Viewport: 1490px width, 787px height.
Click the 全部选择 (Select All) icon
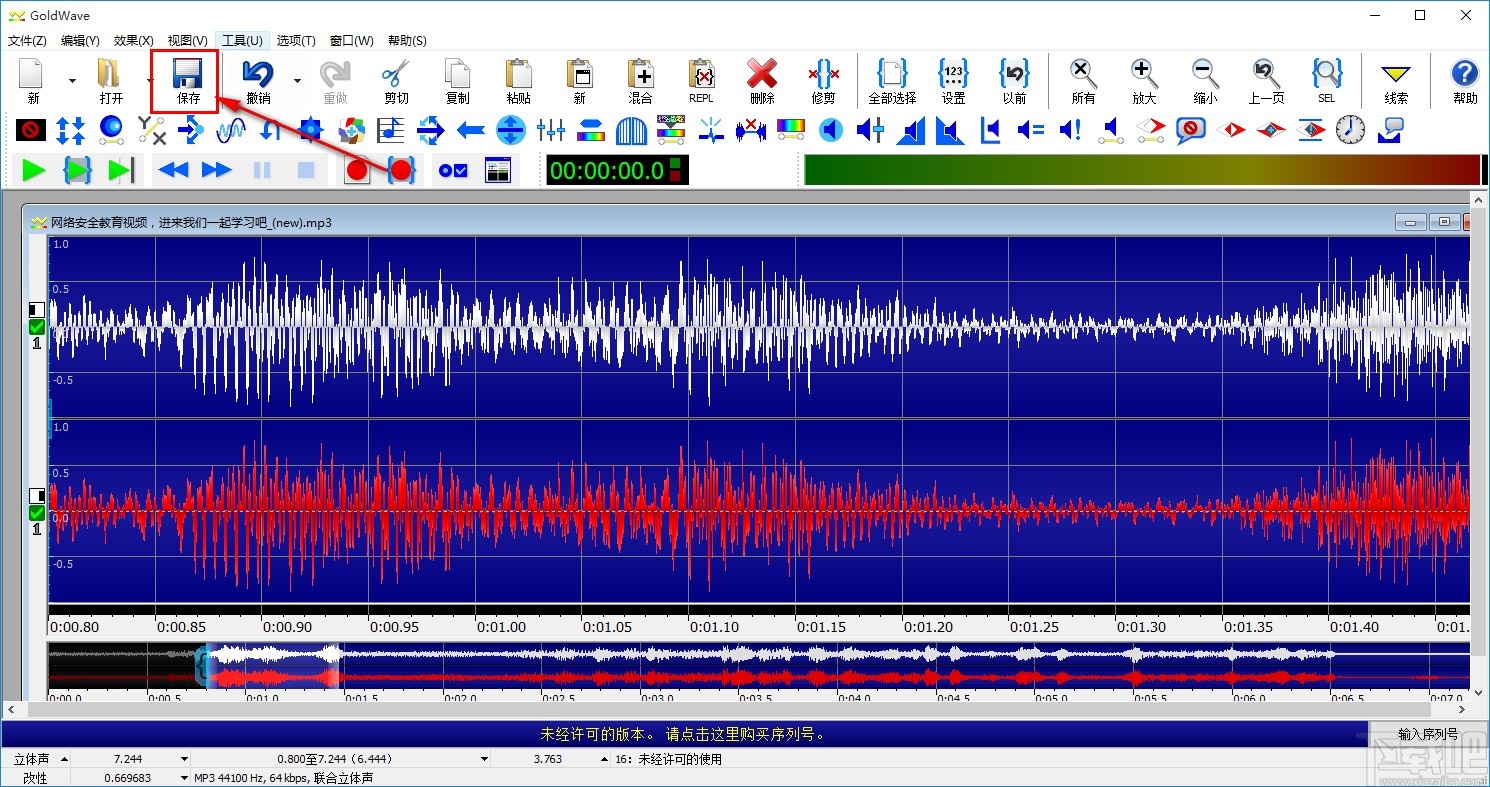pos(892,73)
